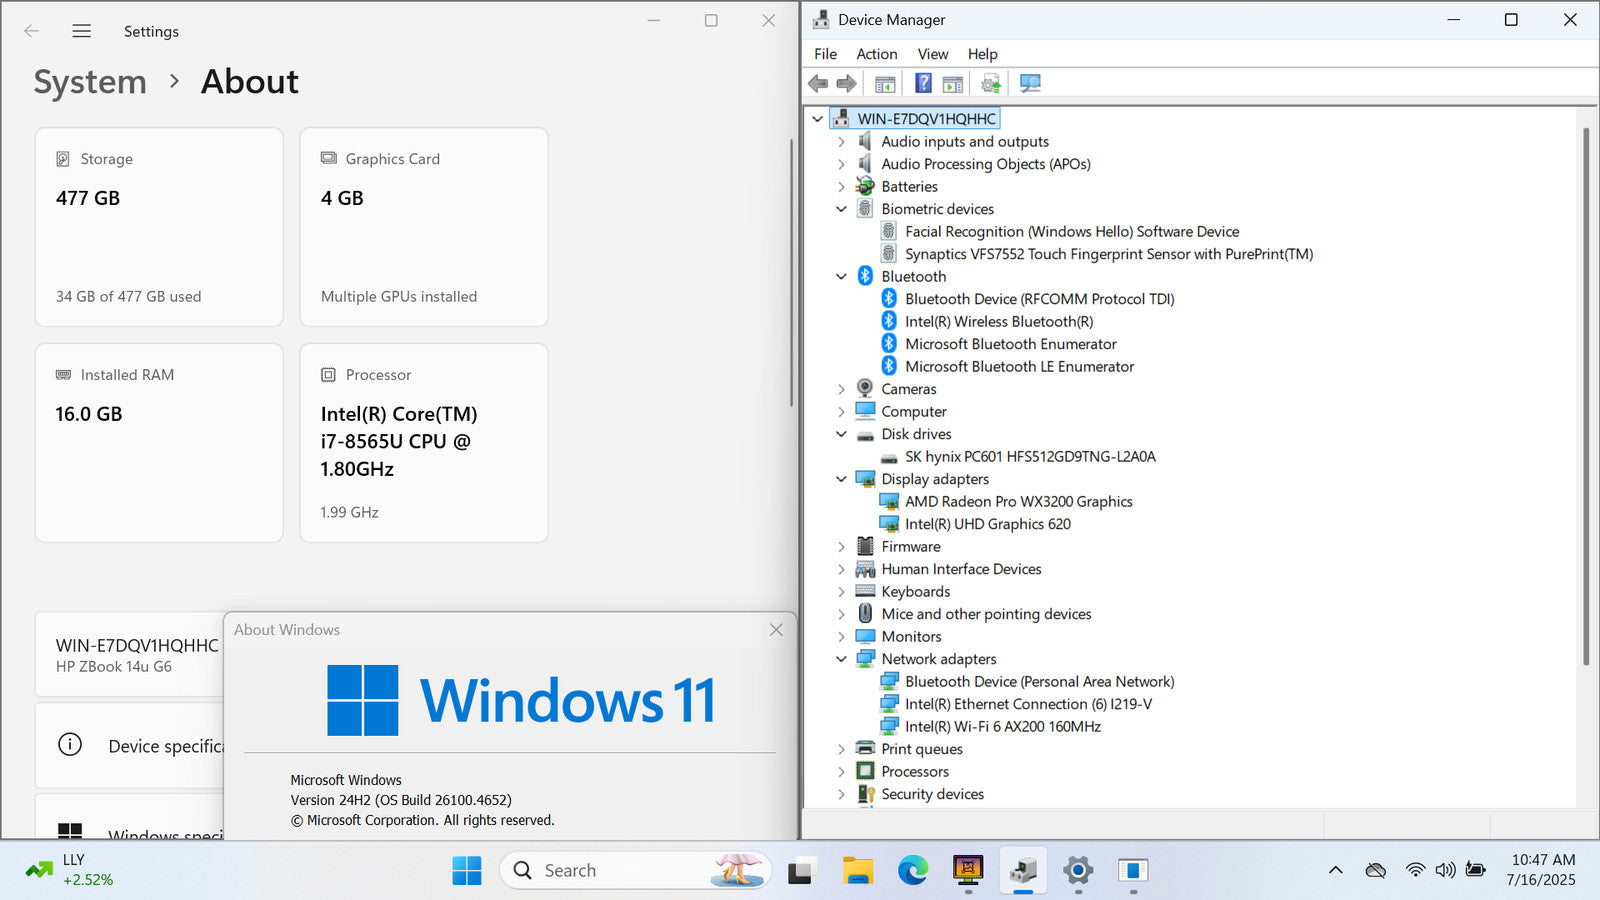Click the battery tray icon
The height and width of the screenshot is (900, 1600).
(x=1475, y=870)
